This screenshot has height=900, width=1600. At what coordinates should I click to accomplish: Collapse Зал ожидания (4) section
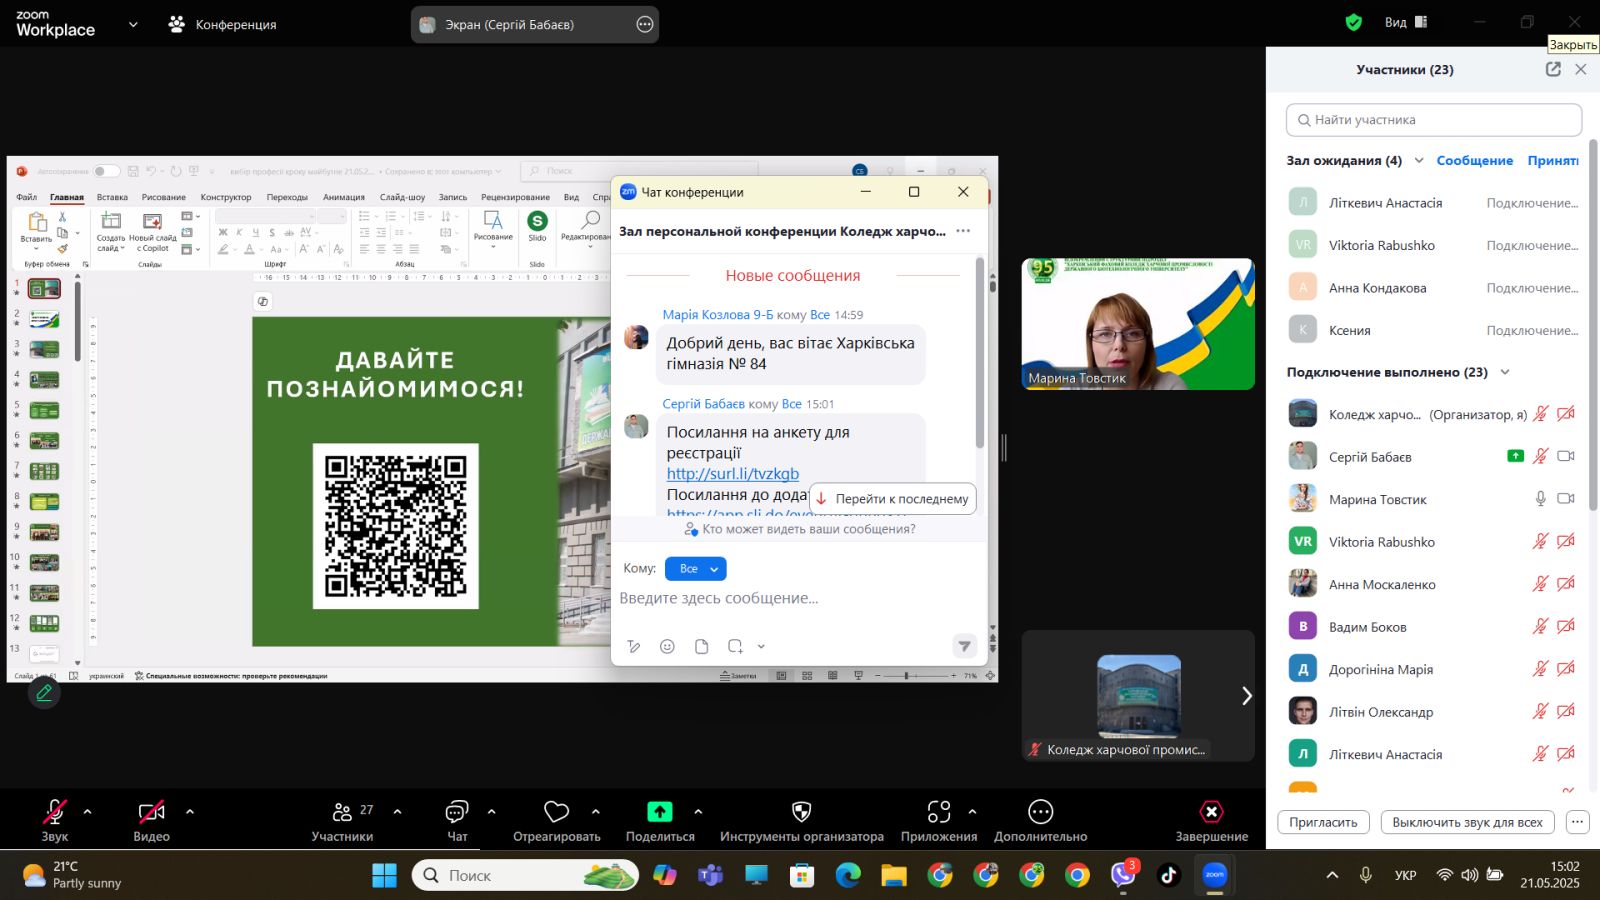[1418, 160]
